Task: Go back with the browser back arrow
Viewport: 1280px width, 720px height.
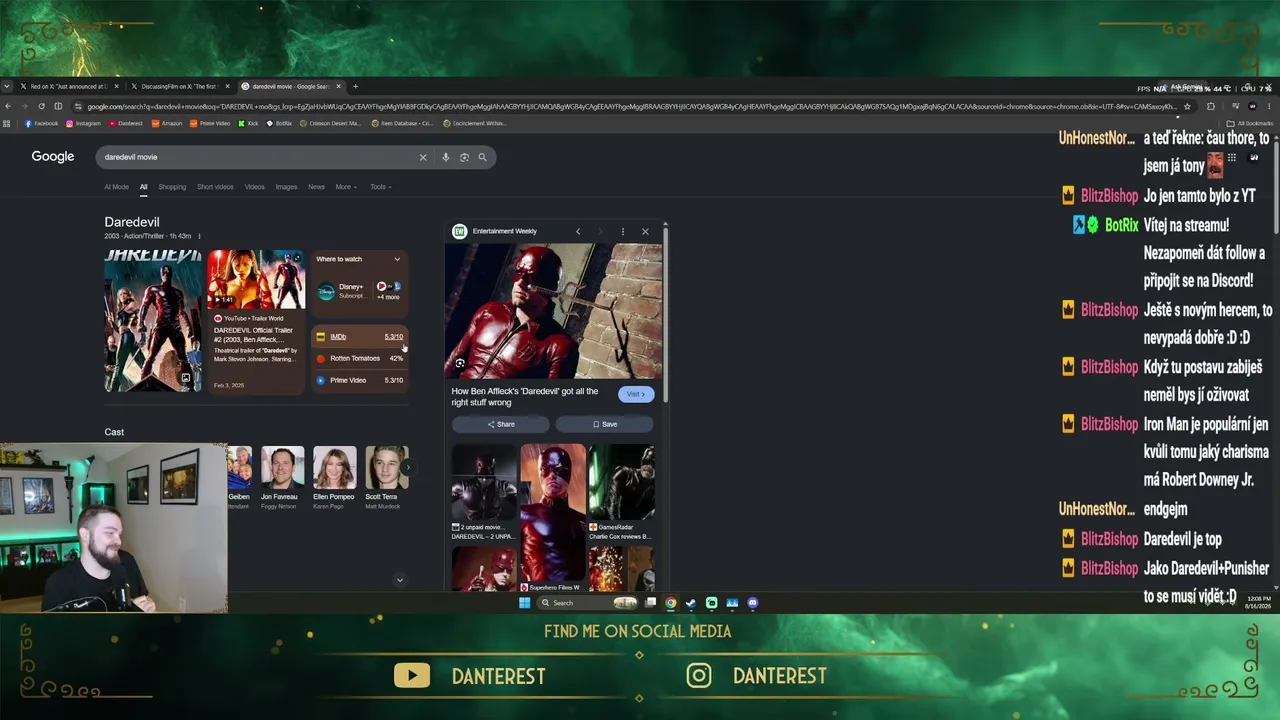Action: coord(8,106)
